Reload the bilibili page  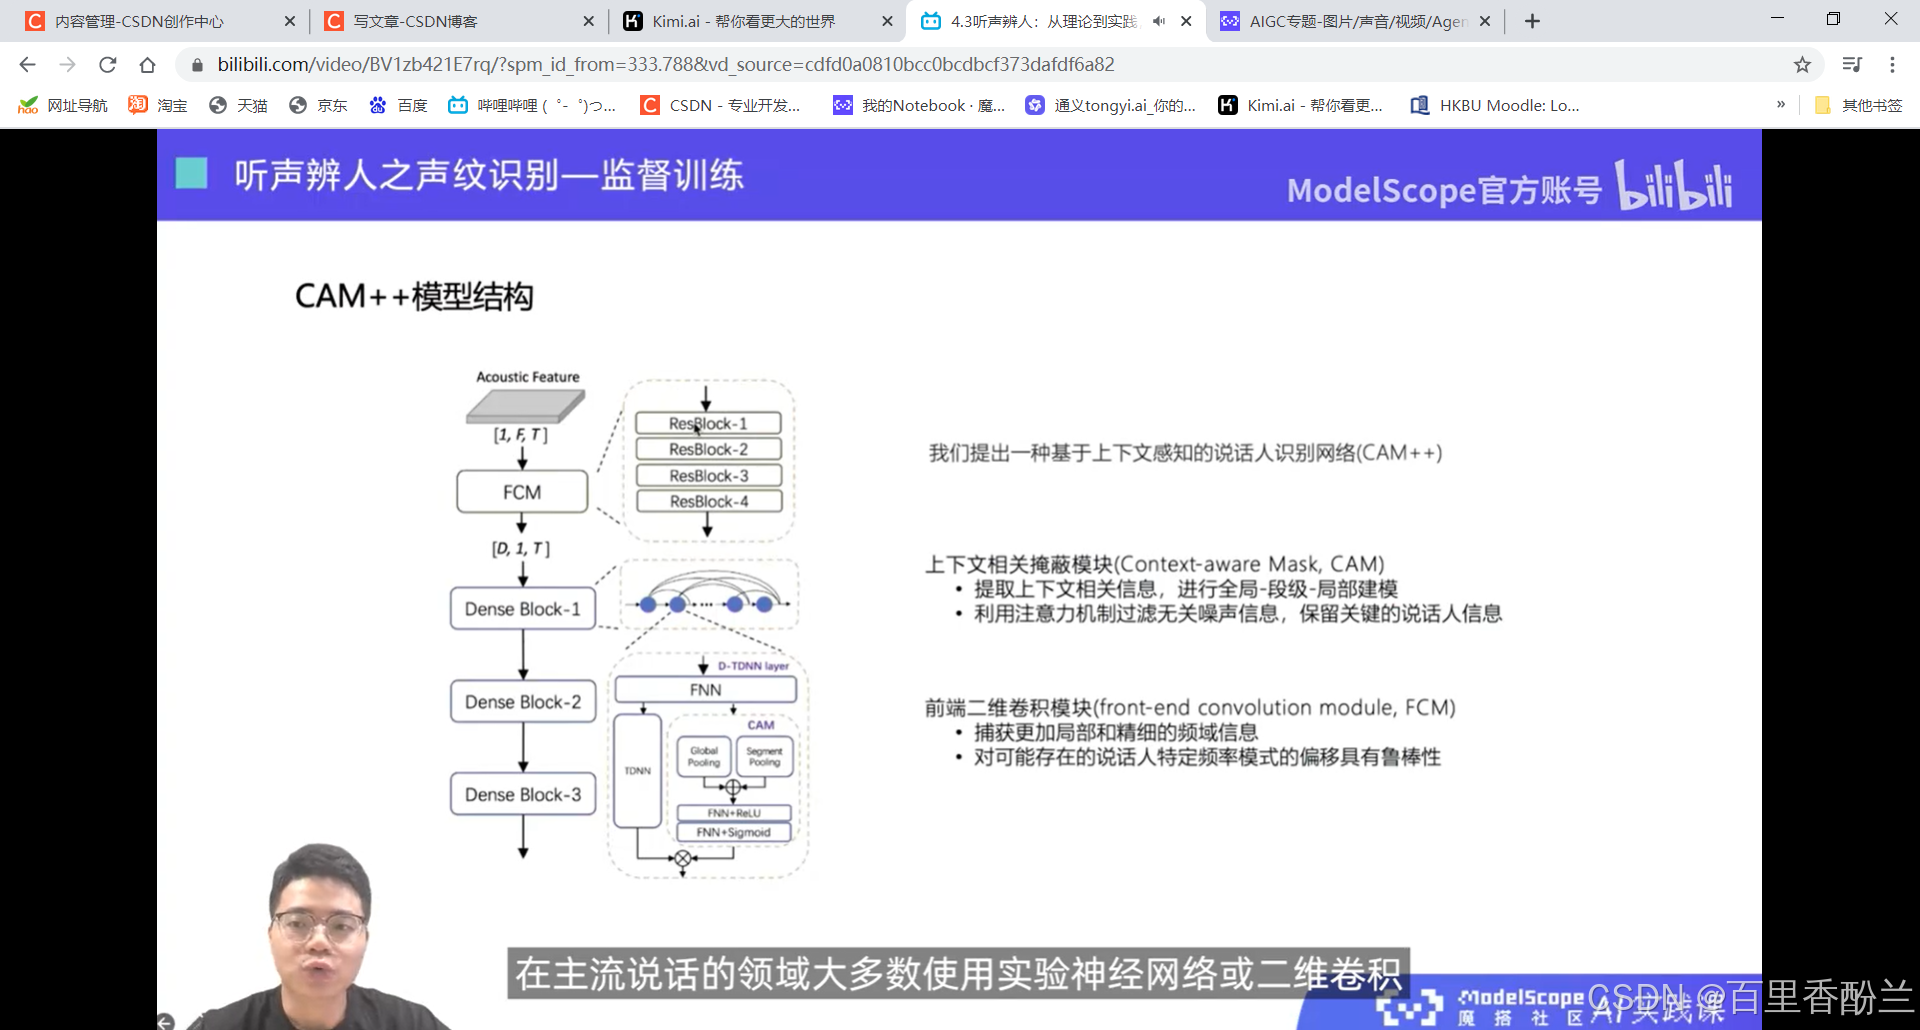(107, 65)
